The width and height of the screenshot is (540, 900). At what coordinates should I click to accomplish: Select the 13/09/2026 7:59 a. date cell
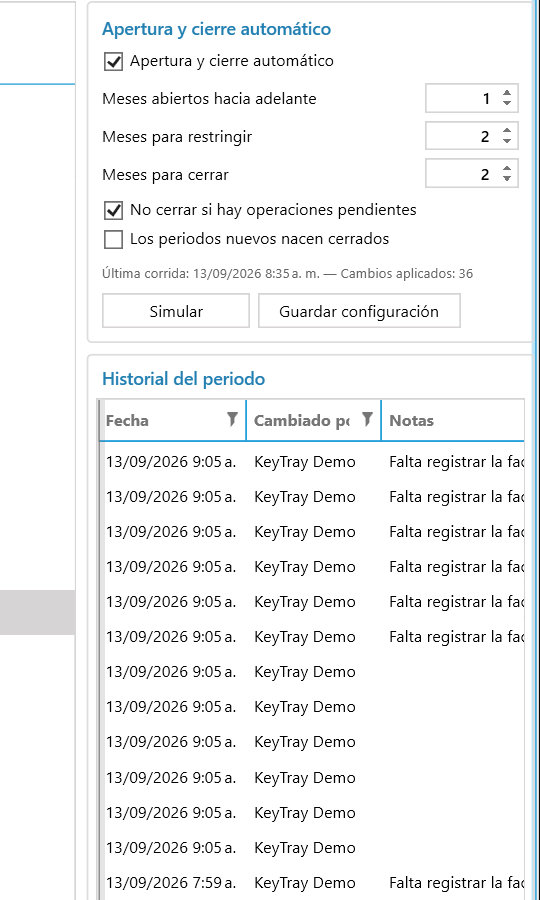pos(171,883)
